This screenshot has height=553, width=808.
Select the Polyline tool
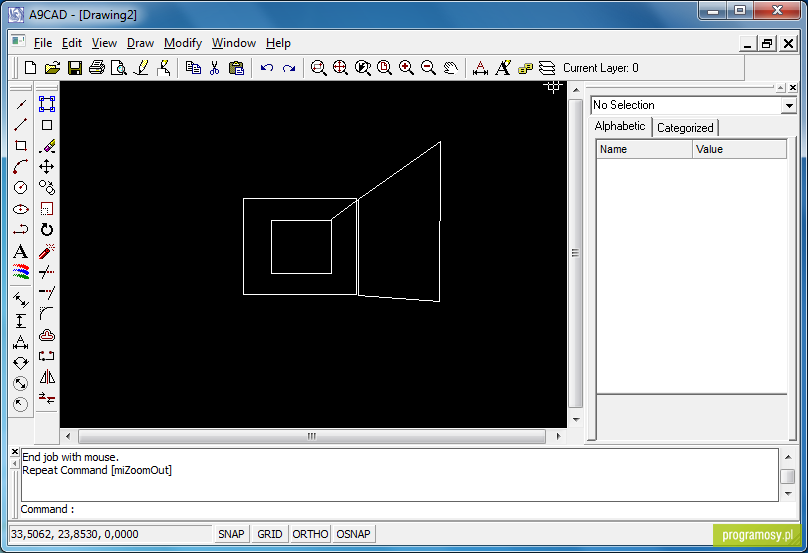pyautogui.click(x=21, y=230)
